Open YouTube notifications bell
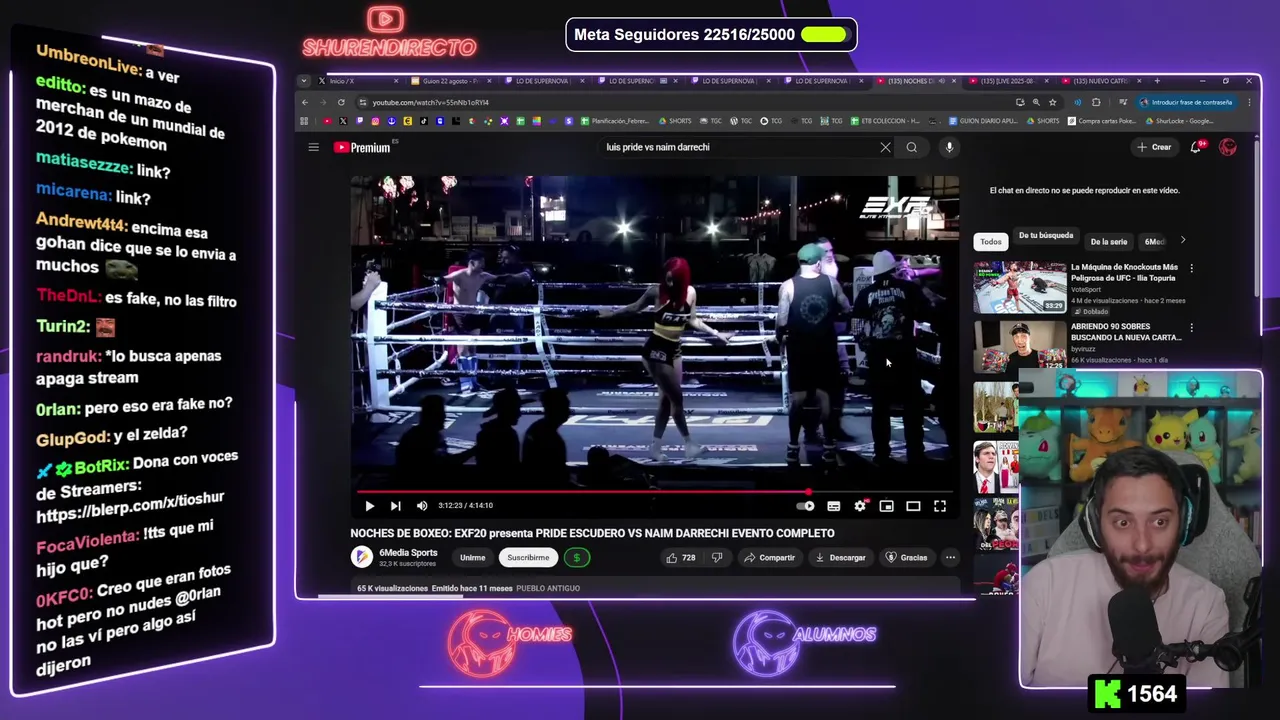Screen dimensions: 1280x720 tap(1196, 147)
